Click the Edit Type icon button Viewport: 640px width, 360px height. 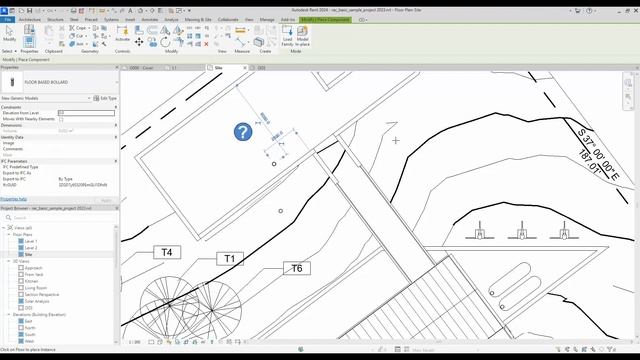click(105, 98)
